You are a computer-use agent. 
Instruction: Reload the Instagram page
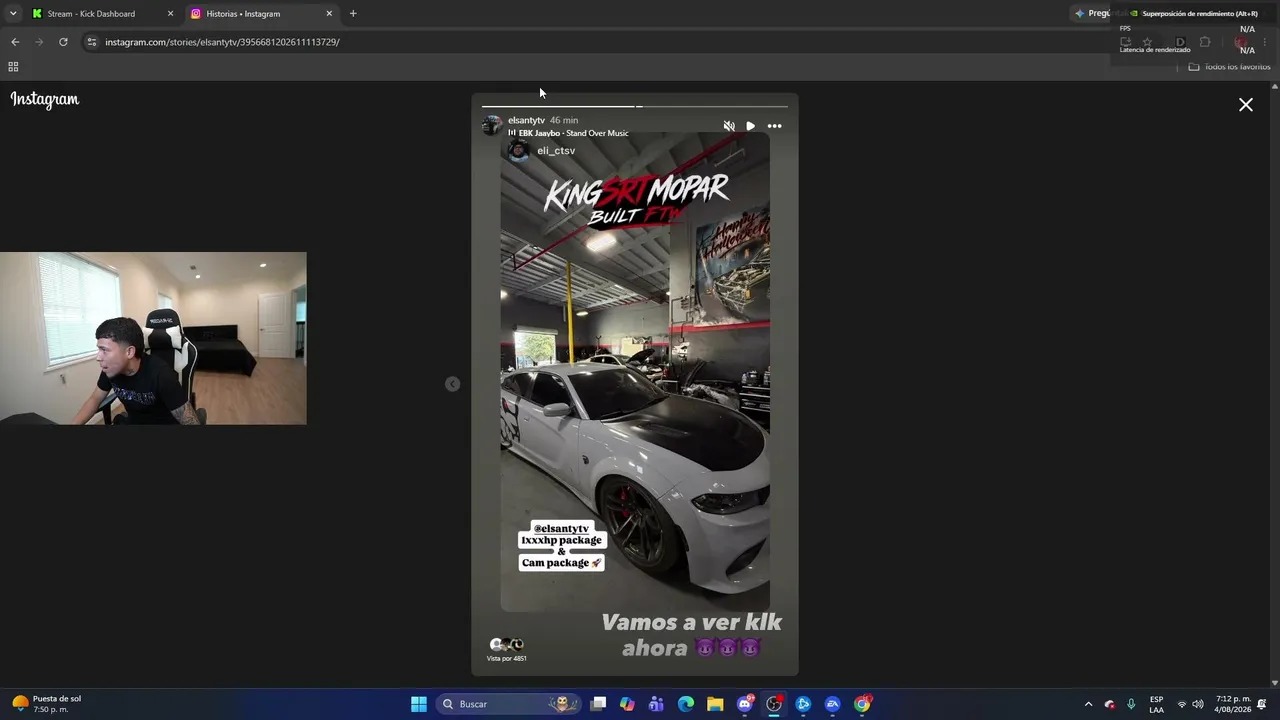63,42
